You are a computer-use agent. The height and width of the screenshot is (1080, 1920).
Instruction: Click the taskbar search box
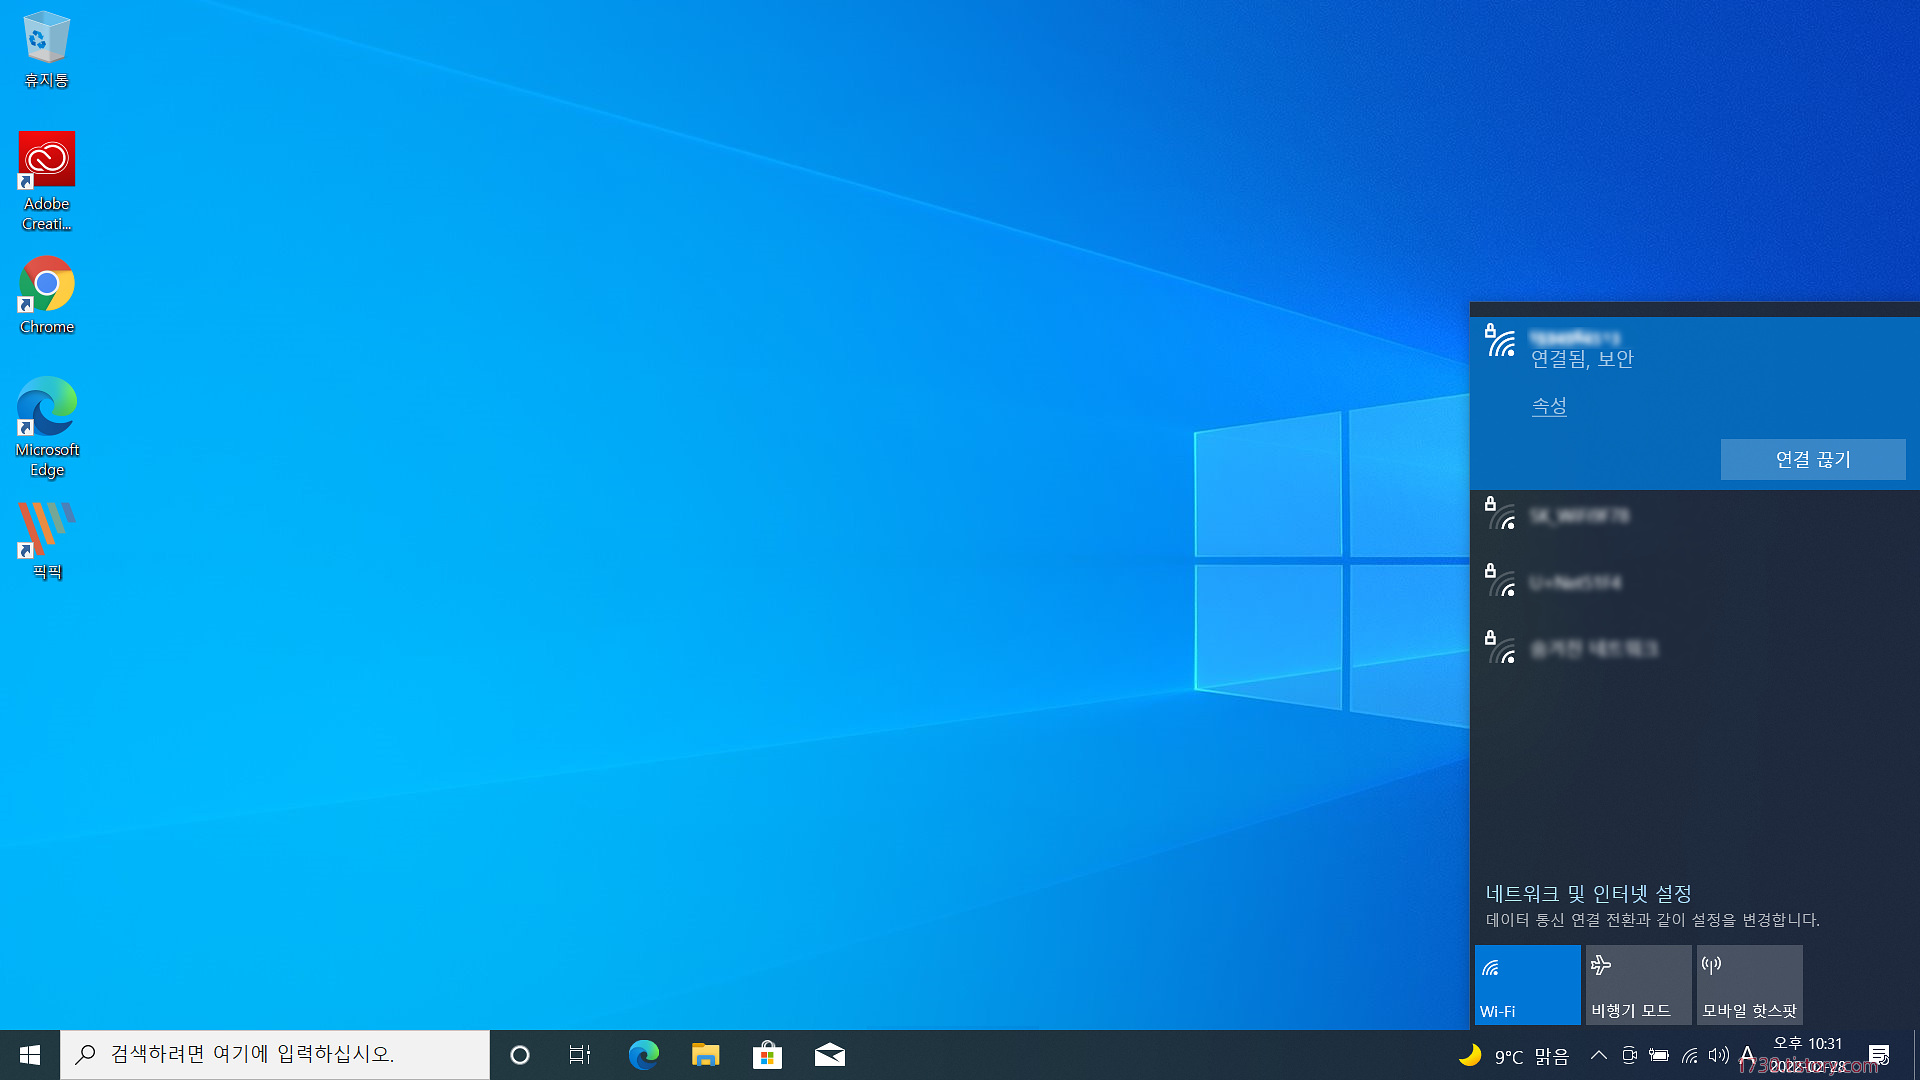275,1055
